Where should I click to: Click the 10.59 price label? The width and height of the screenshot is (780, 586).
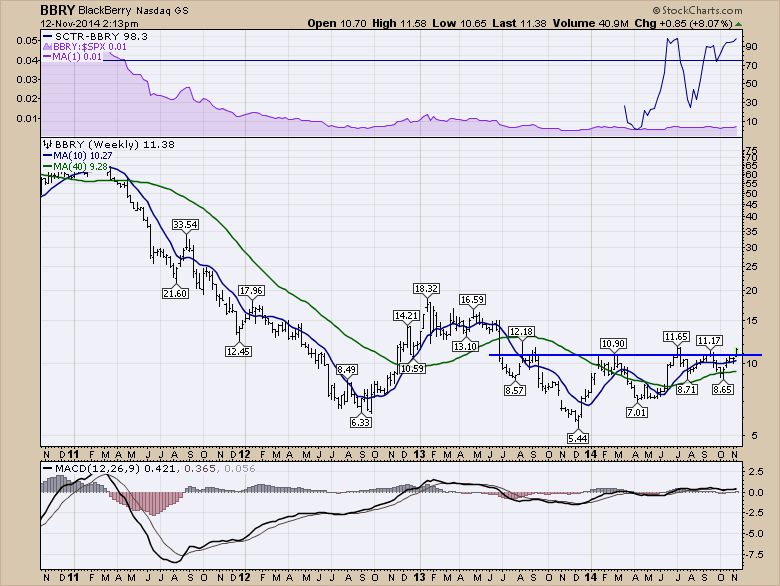pyautogui.click(x=412, y=368)
